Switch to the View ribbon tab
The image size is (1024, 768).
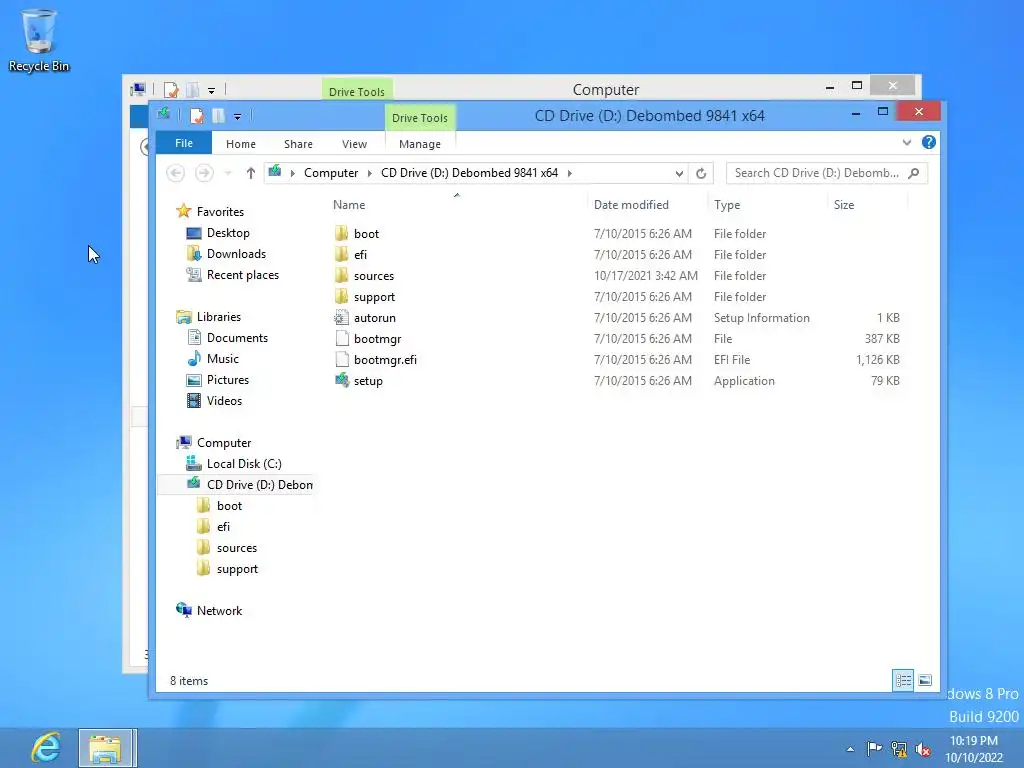(x=354, y=144)
